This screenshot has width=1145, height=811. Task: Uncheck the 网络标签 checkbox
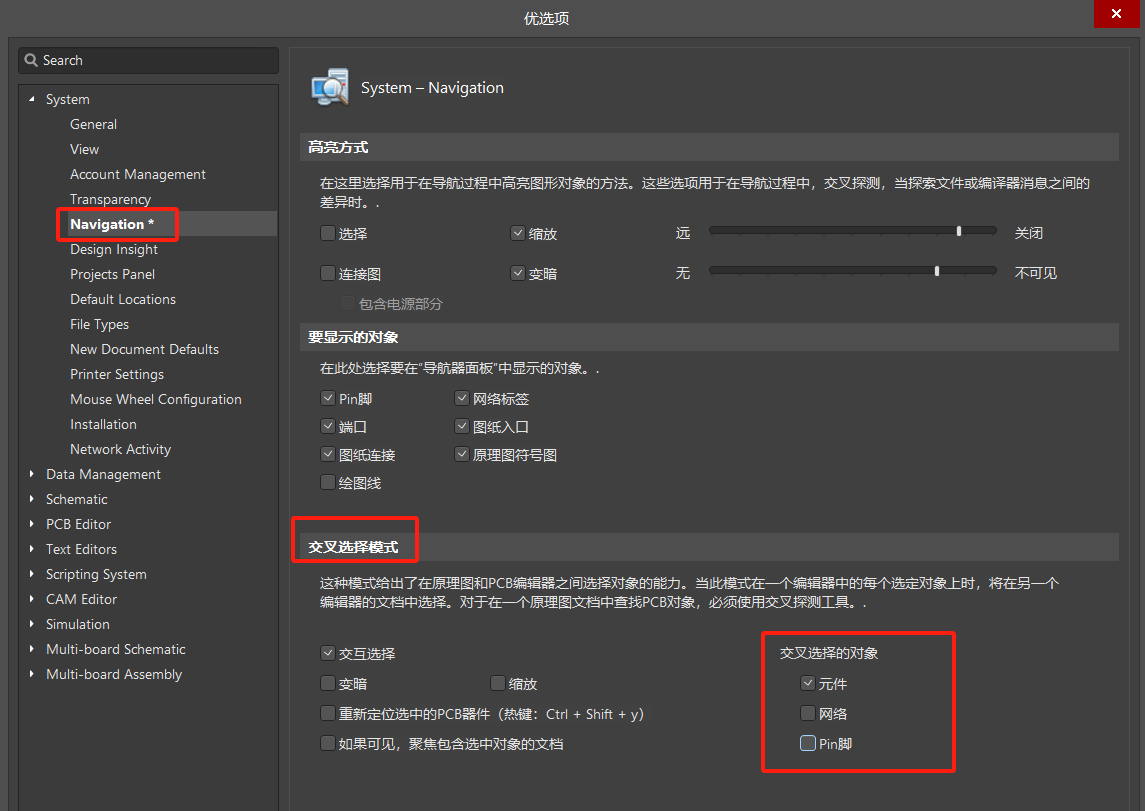click(462, 399)
